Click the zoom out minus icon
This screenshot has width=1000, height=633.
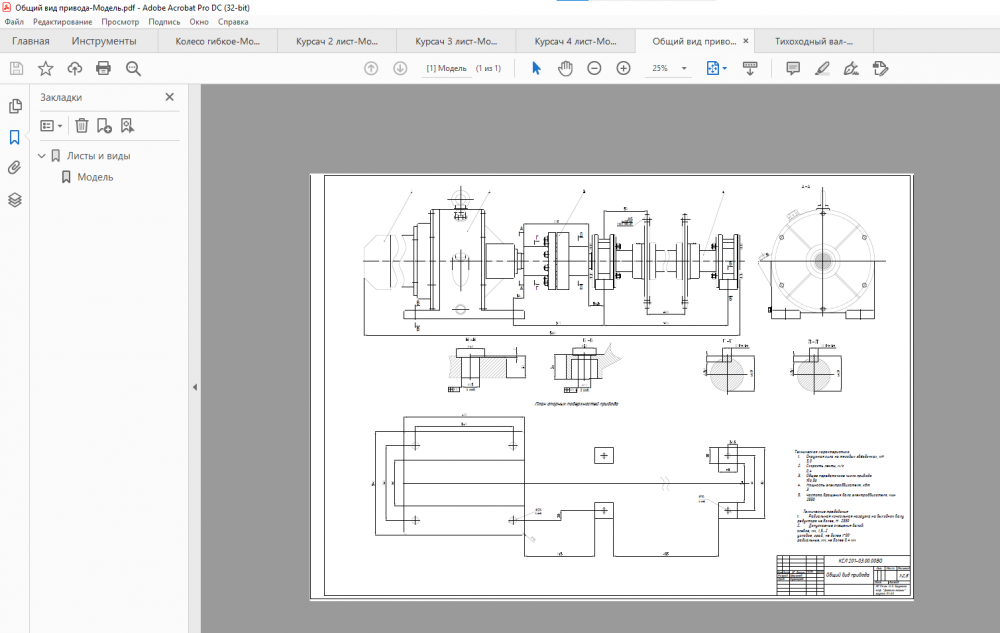click(x=594, y=68)
